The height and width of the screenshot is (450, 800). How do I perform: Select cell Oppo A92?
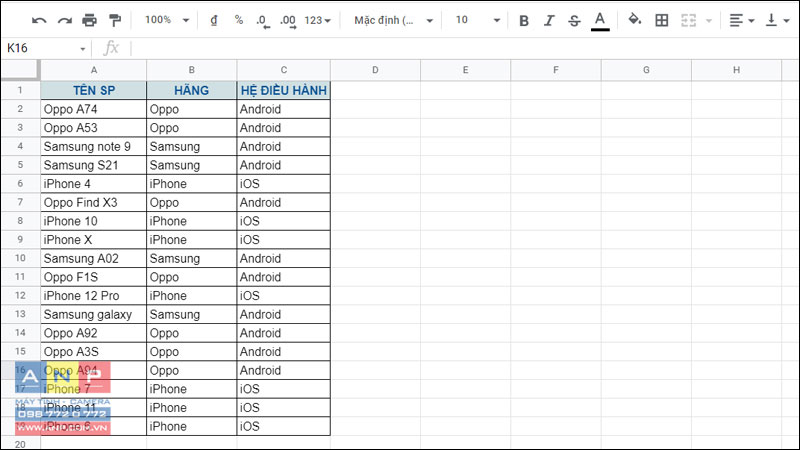tap(94, 333)
